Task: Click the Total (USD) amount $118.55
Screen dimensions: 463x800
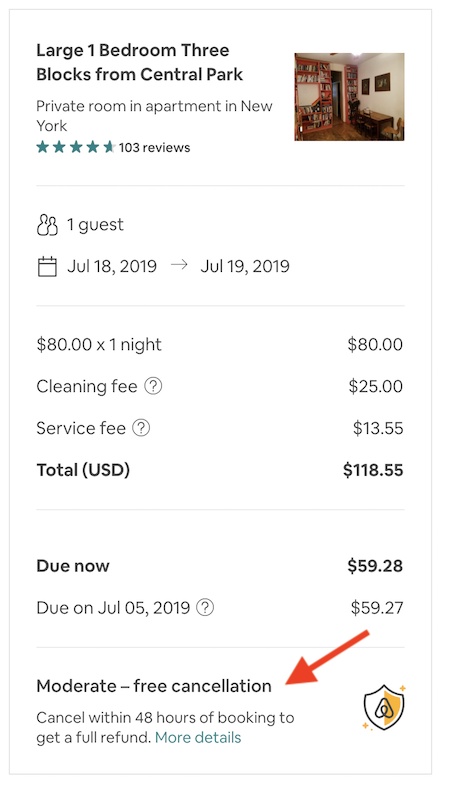Action: tap(373, 470)
